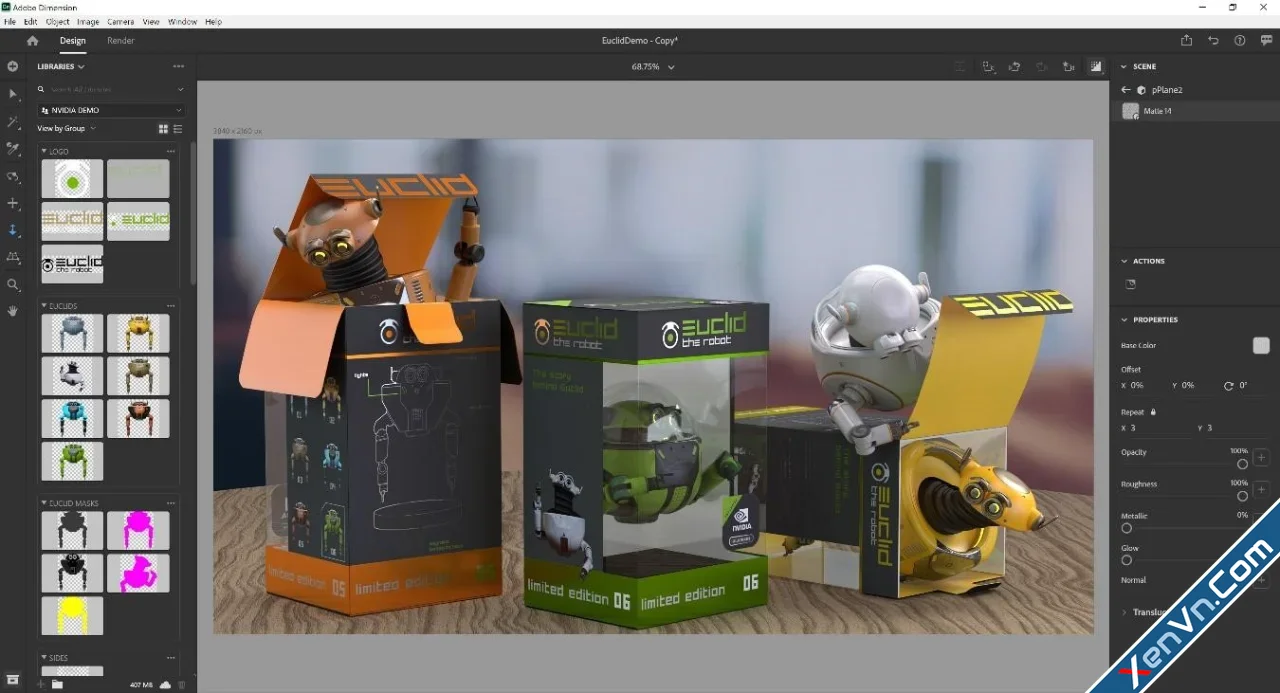Open the View by Group dropdown
The height and width of the screenshot is (693, 1280).
66,128
